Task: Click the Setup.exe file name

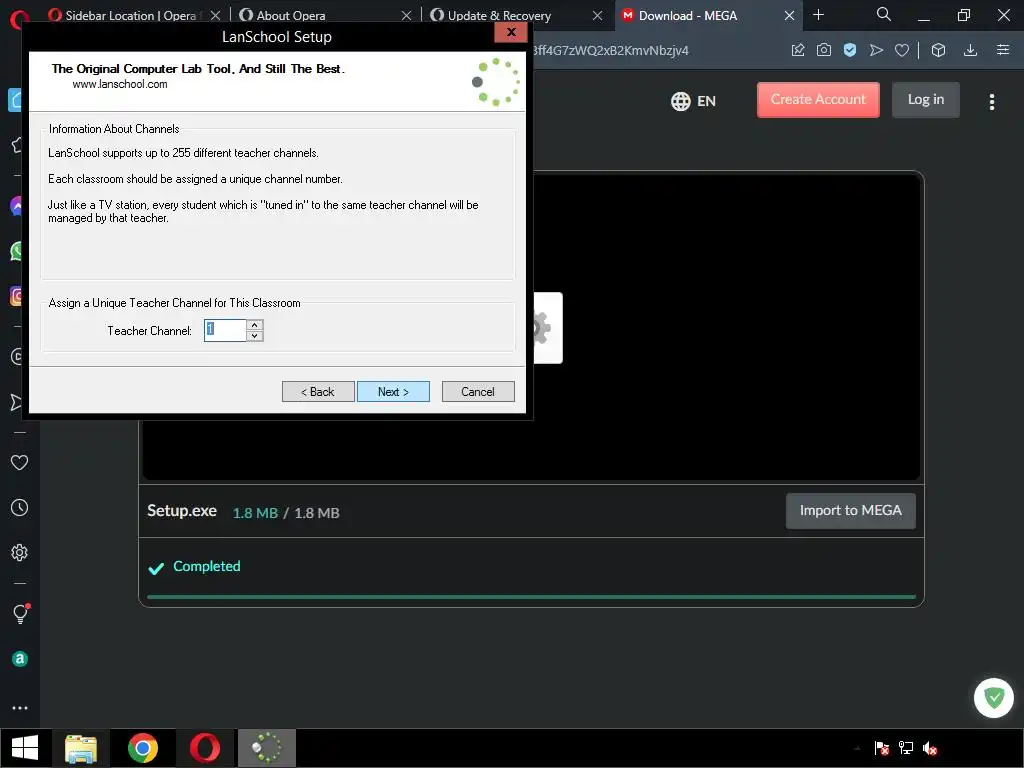Action: [182, 511]
